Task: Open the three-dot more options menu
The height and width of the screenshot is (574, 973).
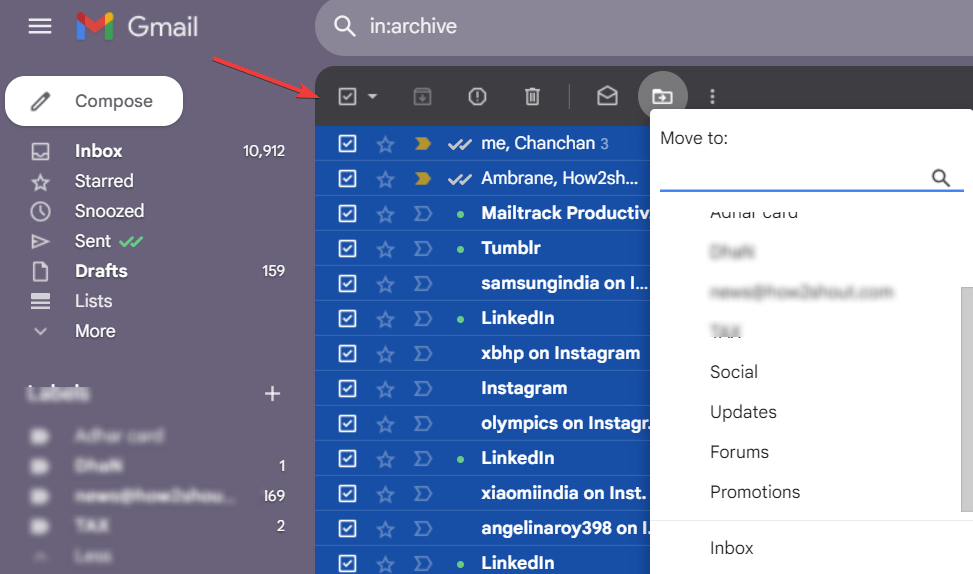Action: pyautogui.click(x=712, y=96)
